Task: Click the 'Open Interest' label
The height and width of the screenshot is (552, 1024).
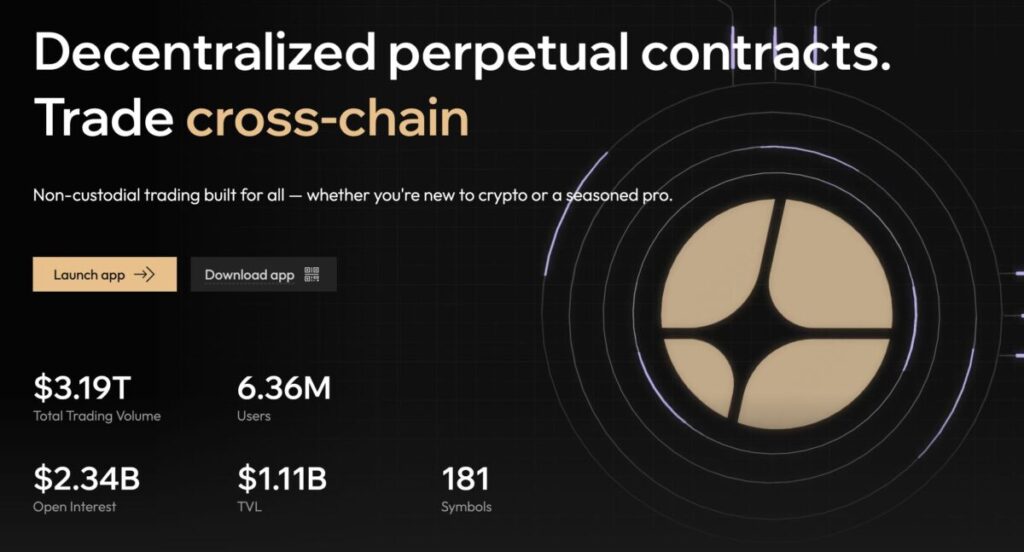Action: pos(75,507)
